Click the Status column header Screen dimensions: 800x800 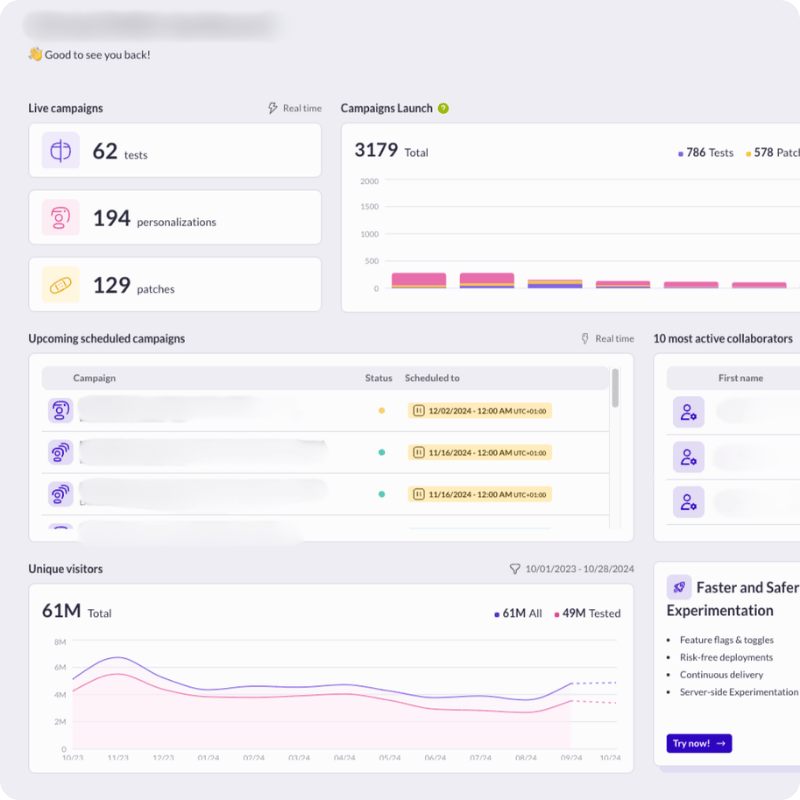(x=379, y=378)
